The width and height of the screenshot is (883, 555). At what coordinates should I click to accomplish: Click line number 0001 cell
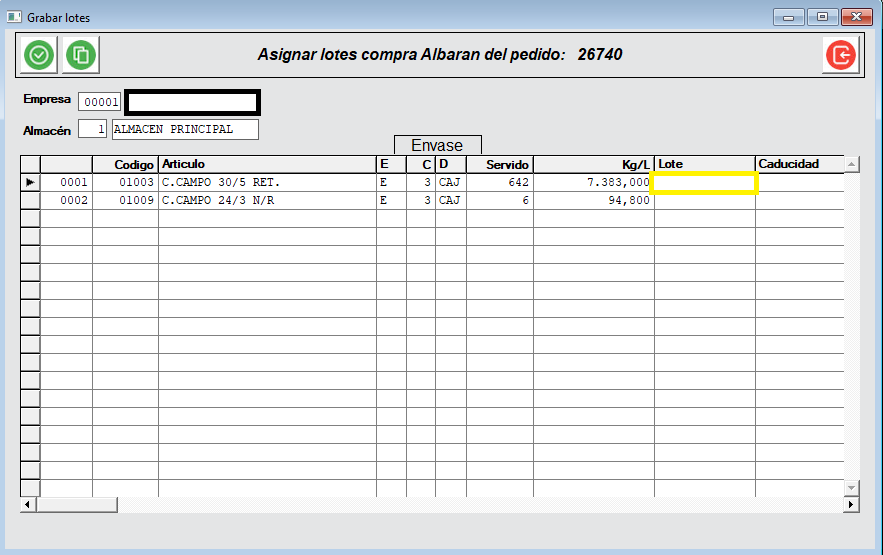pyautogui.click(x=66, y=182)
